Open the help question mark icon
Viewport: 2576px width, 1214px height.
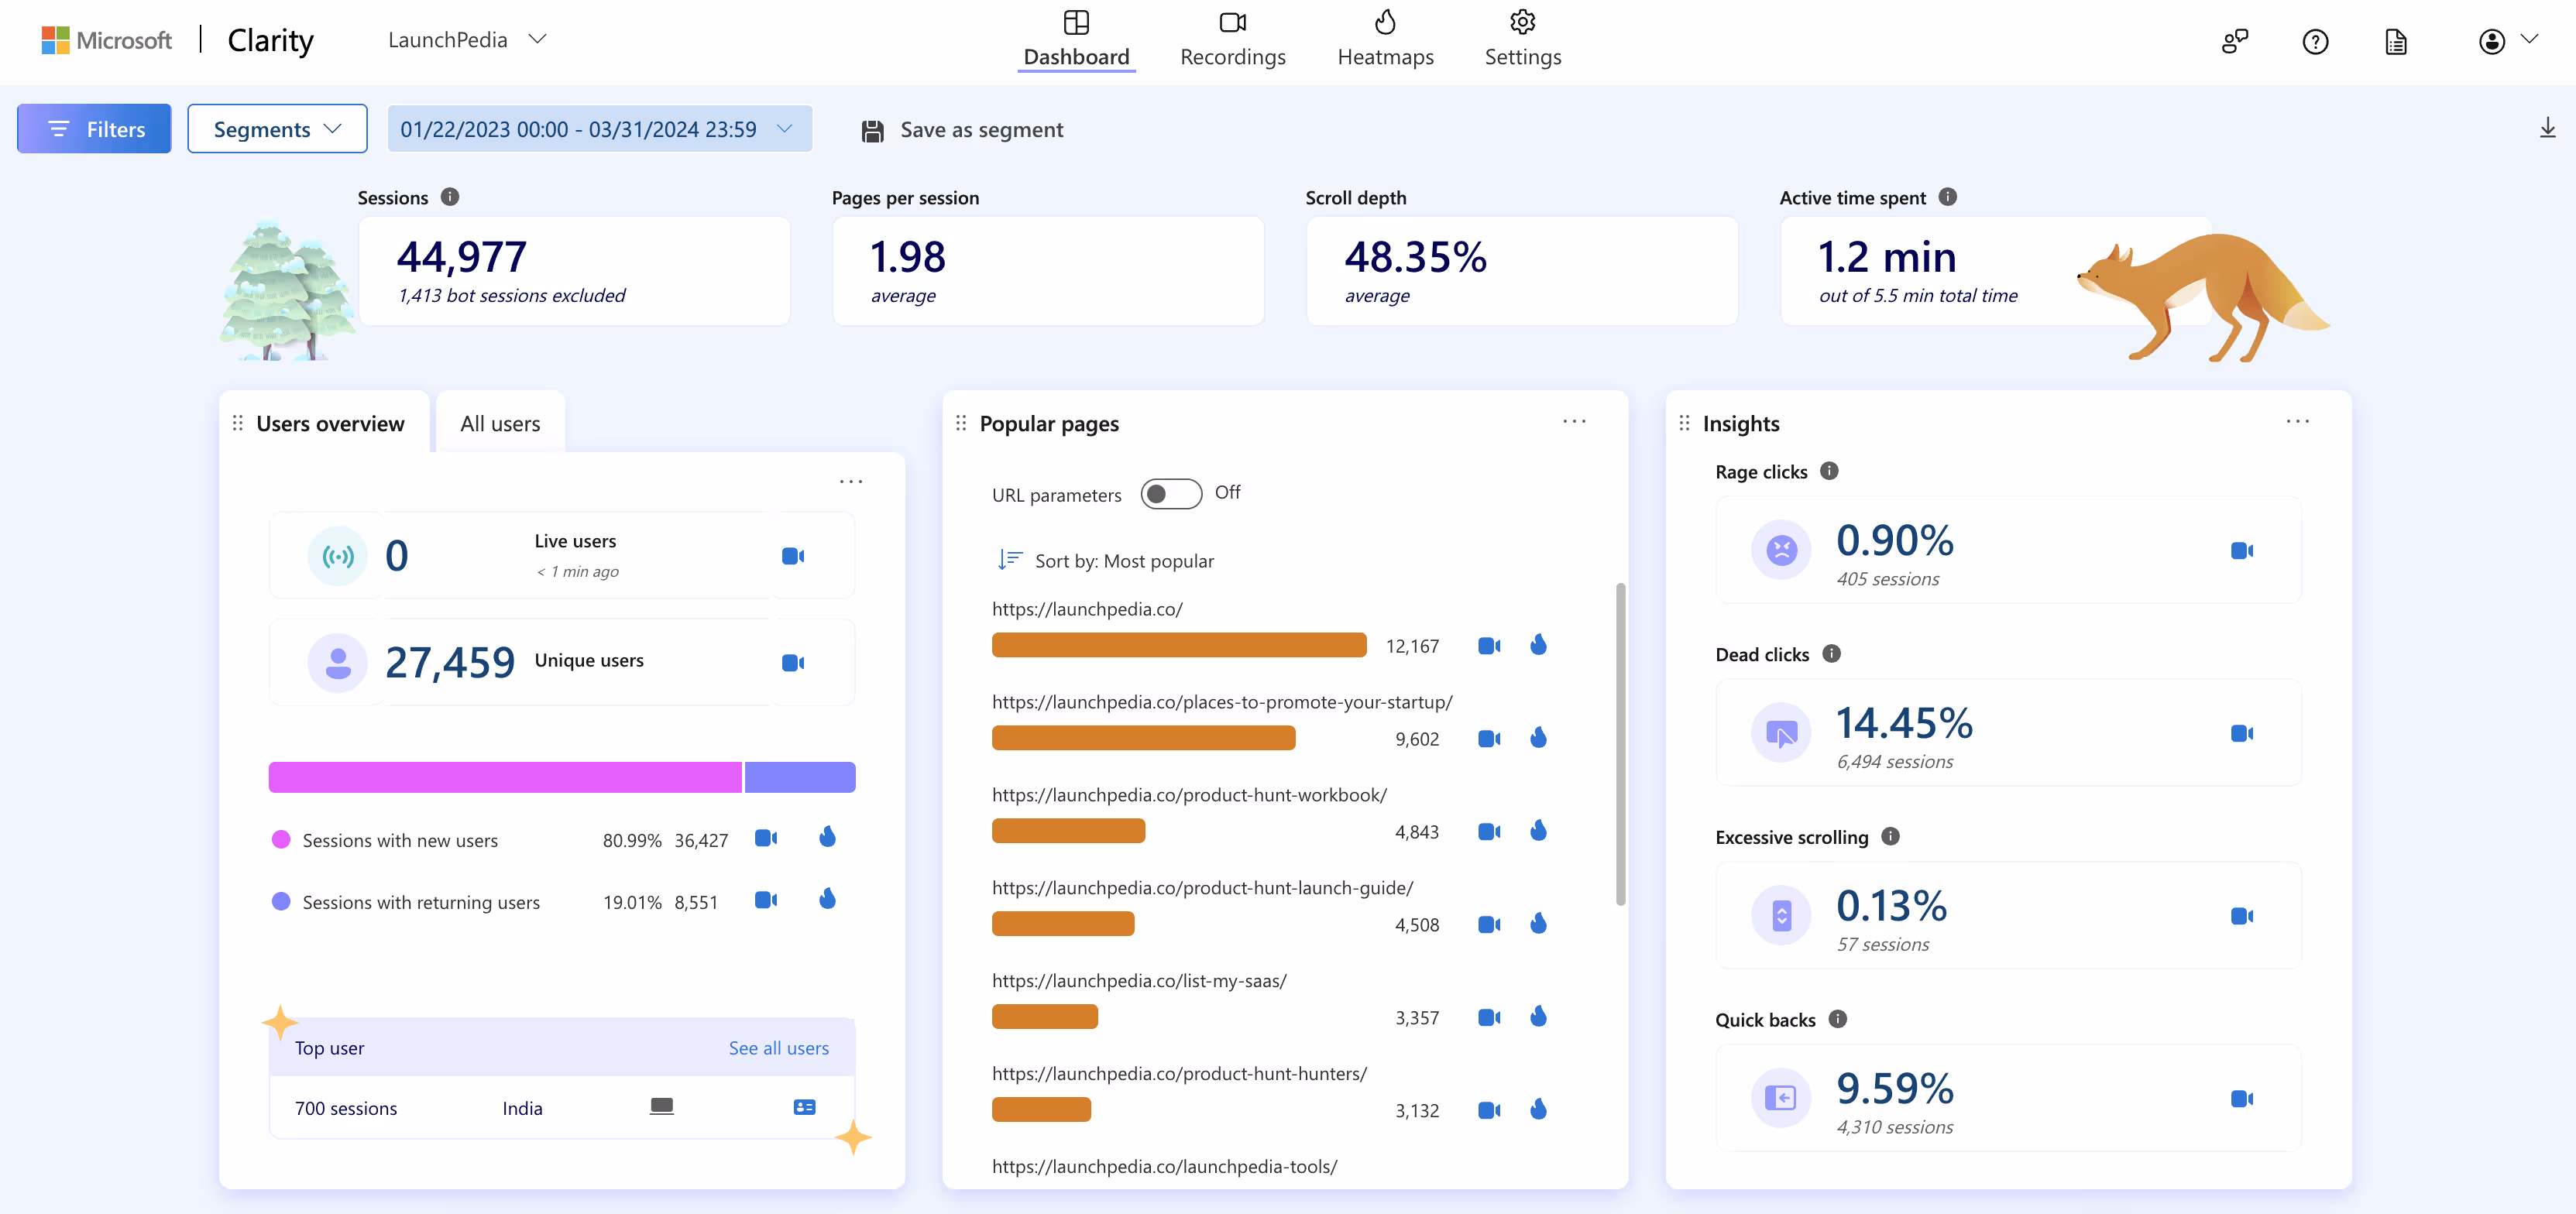2315,42
